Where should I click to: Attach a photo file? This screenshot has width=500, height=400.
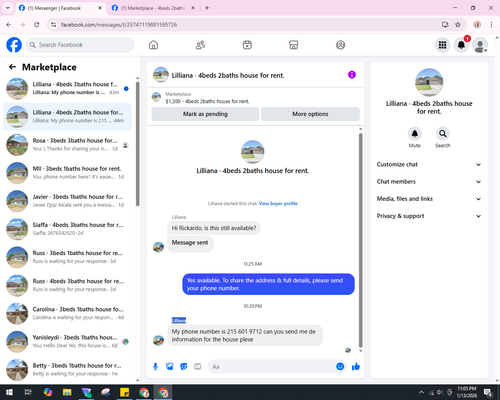(x=170, y=367)
